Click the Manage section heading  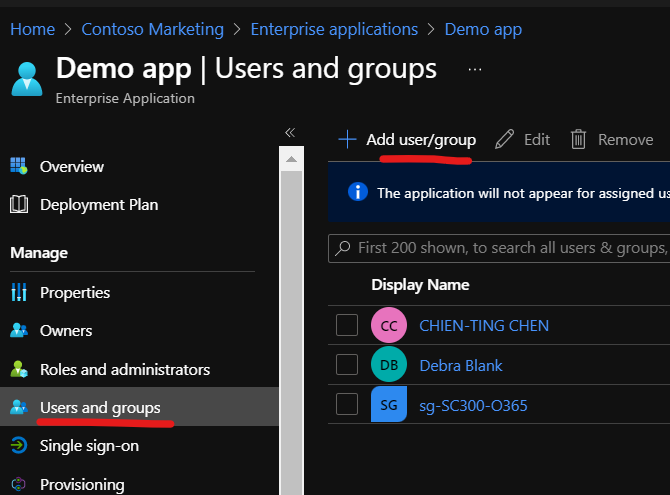click(39, 253)
